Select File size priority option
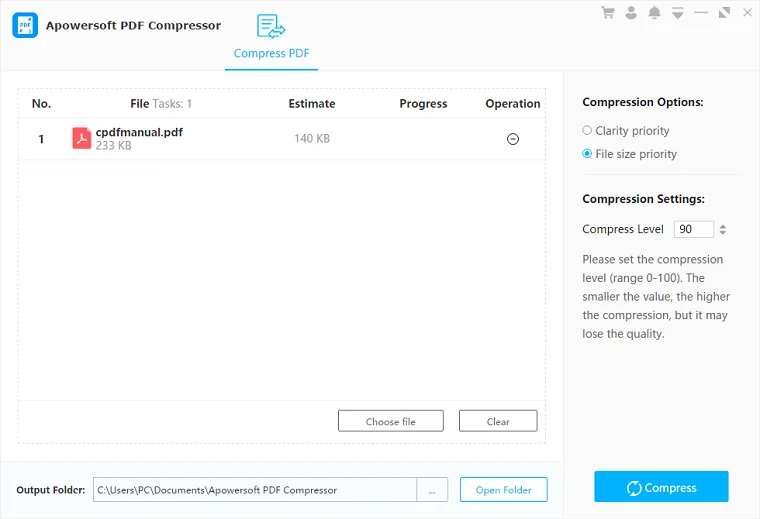760x519 pixels. click(x=587, y=154)
